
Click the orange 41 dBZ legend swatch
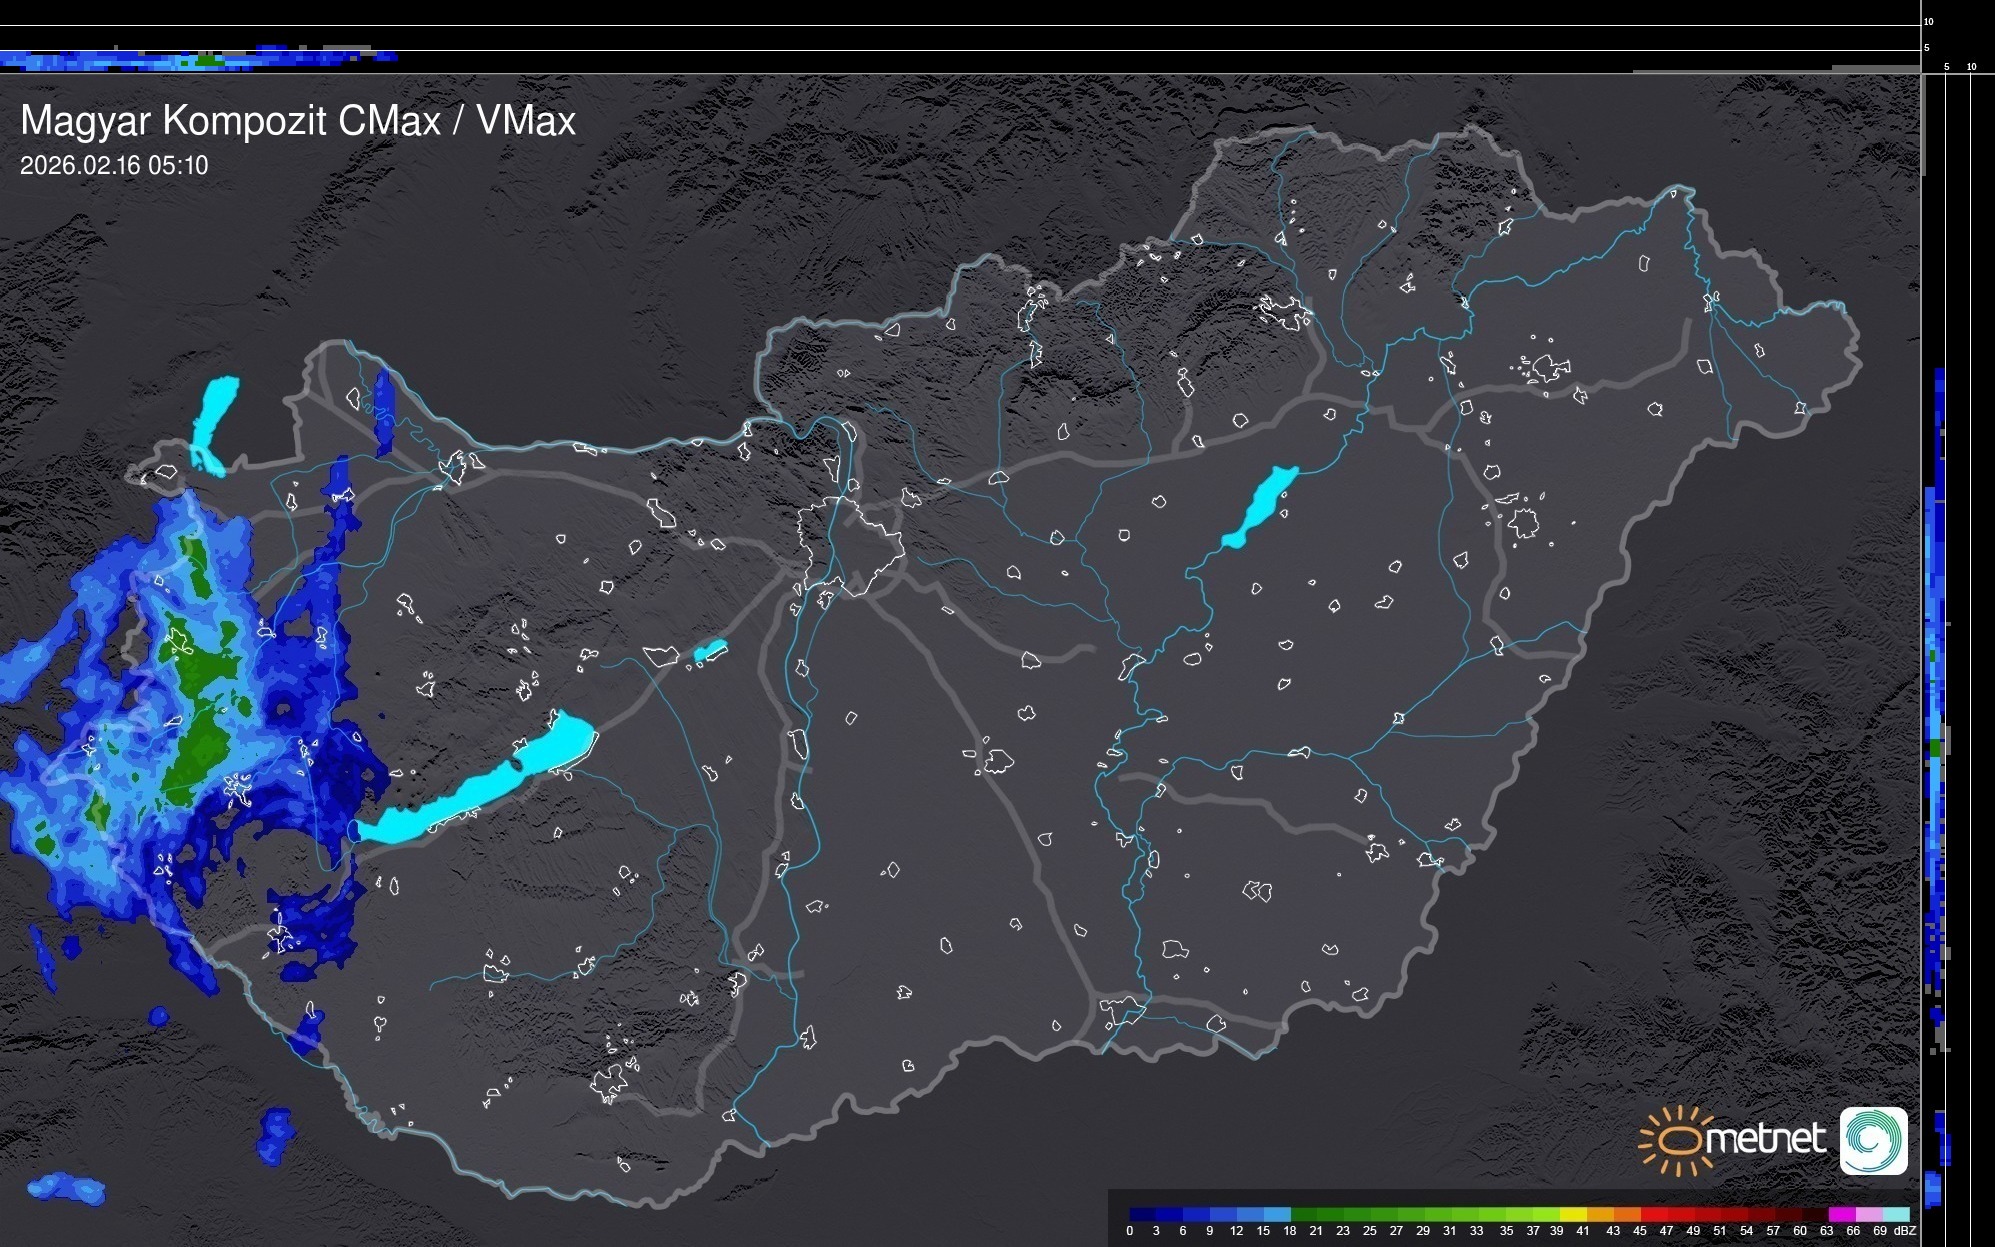point(1600,1214)
